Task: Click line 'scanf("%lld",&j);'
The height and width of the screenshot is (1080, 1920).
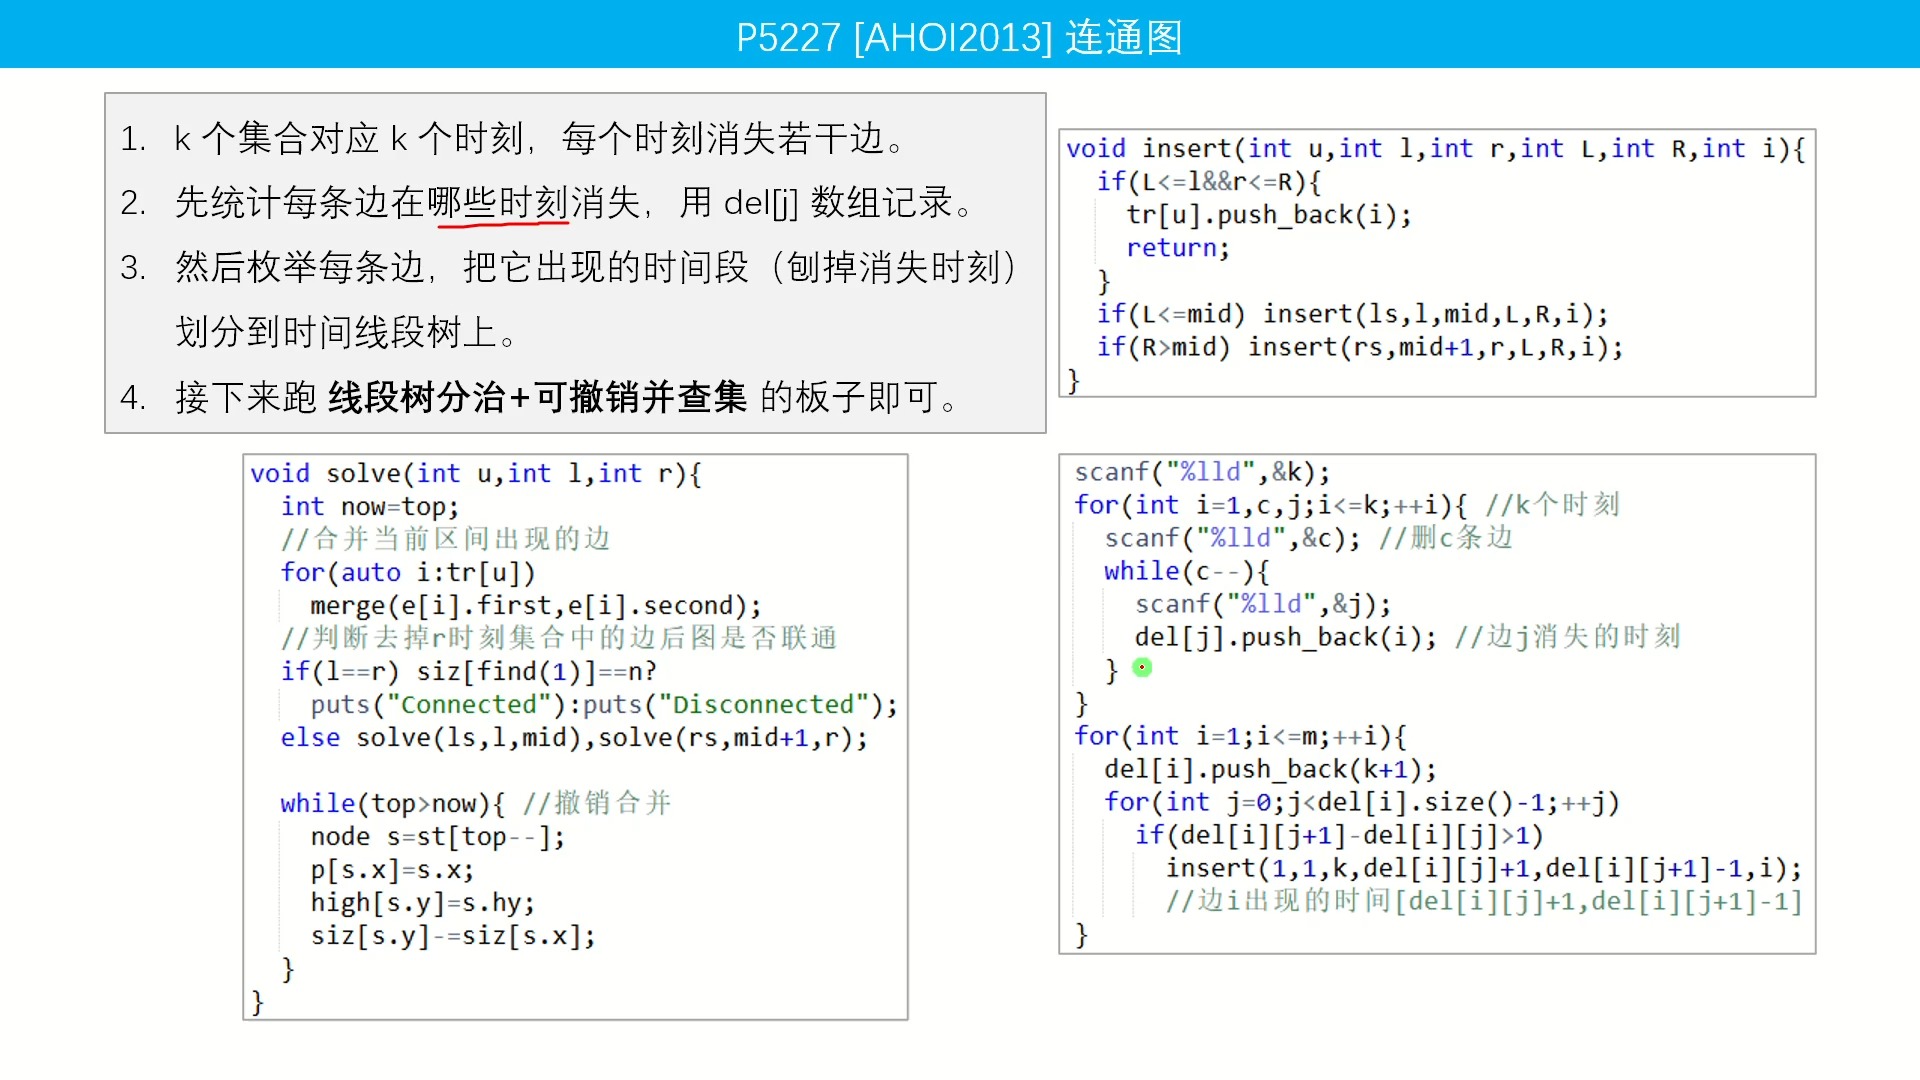Action: (1262, 604)
